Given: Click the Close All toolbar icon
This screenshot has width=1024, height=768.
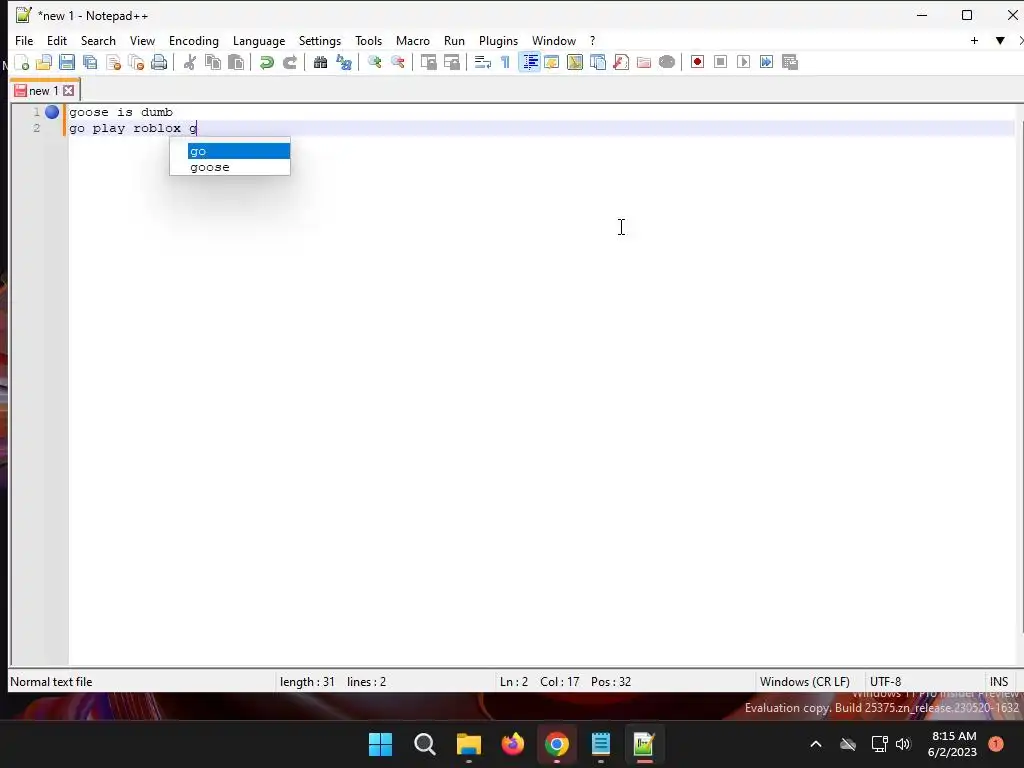Looking at the screenshot, I should pyautogui.click(x=136, y=62).
